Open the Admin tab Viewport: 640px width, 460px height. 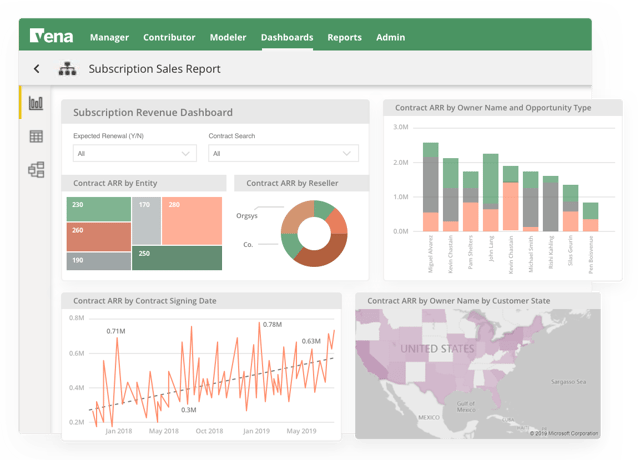pos(391,38)
